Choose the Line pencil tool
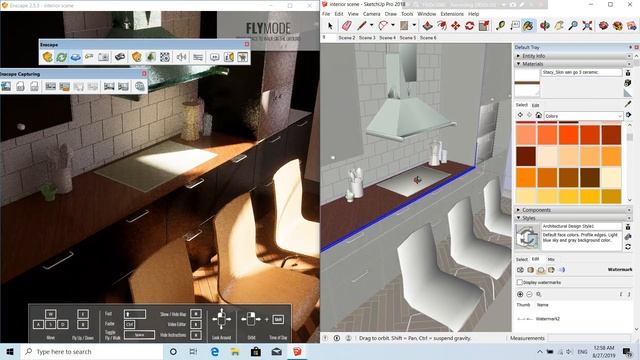Screen dimensions: 640x360 tap(362, 26)
